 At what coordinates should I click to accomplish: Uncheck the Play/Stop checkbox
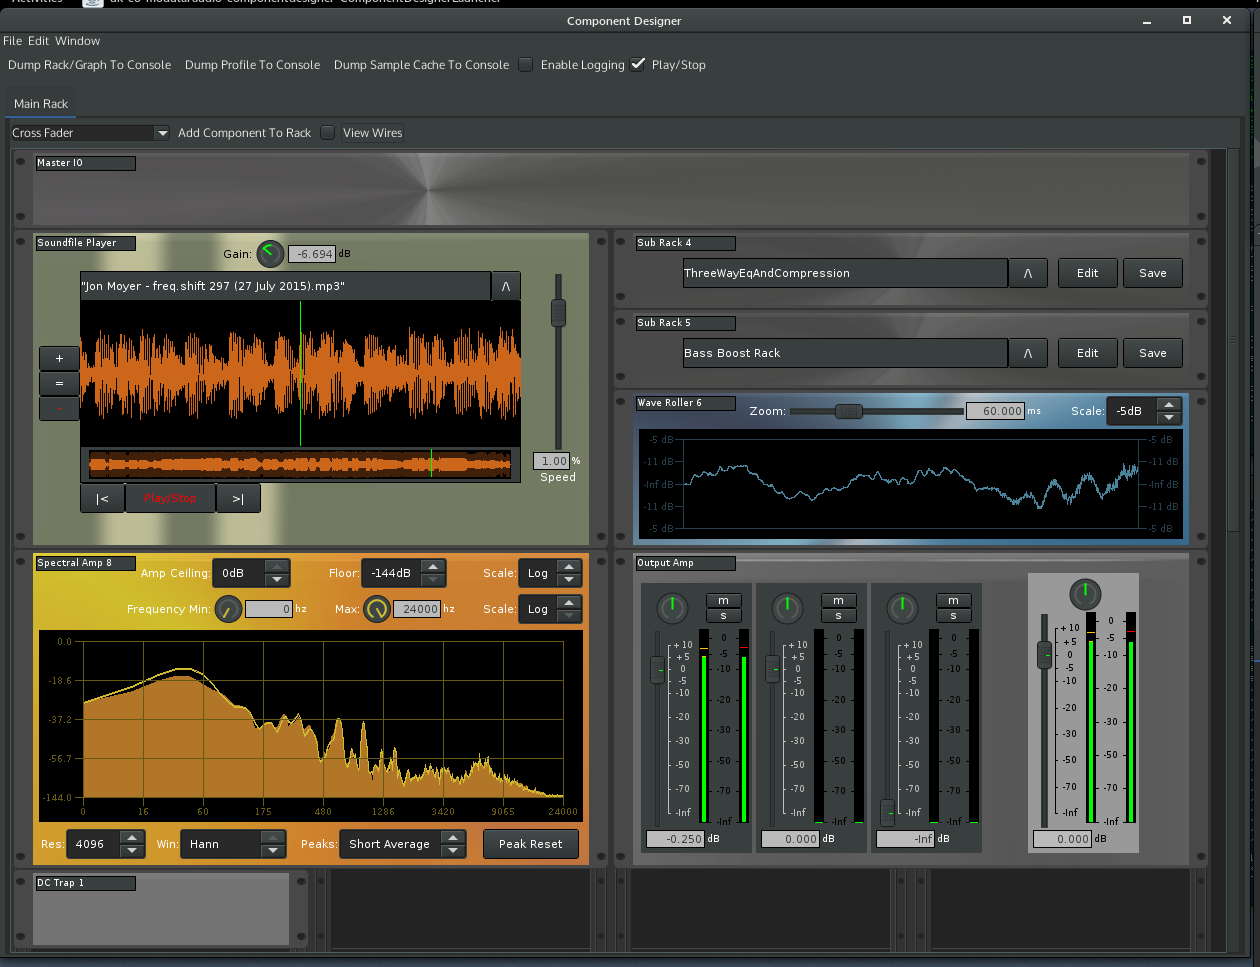coord(638,65)
